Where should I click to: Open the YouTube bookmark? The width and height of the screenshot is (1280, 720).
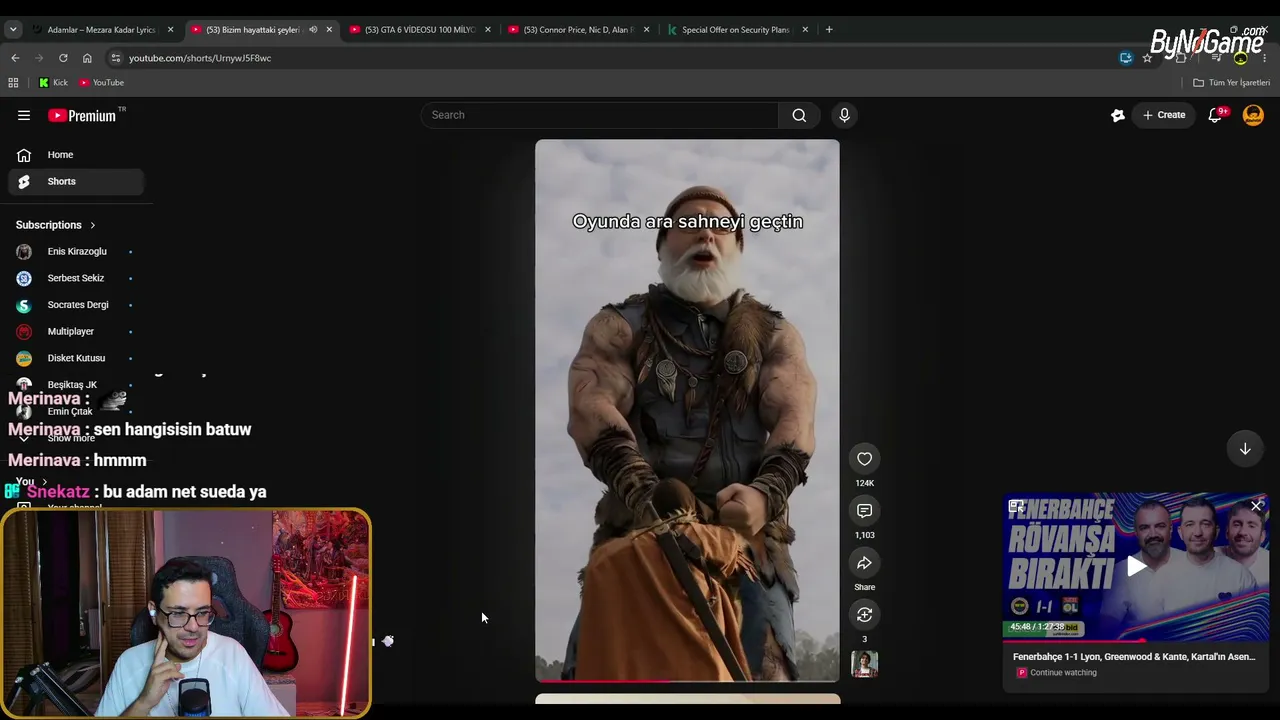tap(101, 83)
